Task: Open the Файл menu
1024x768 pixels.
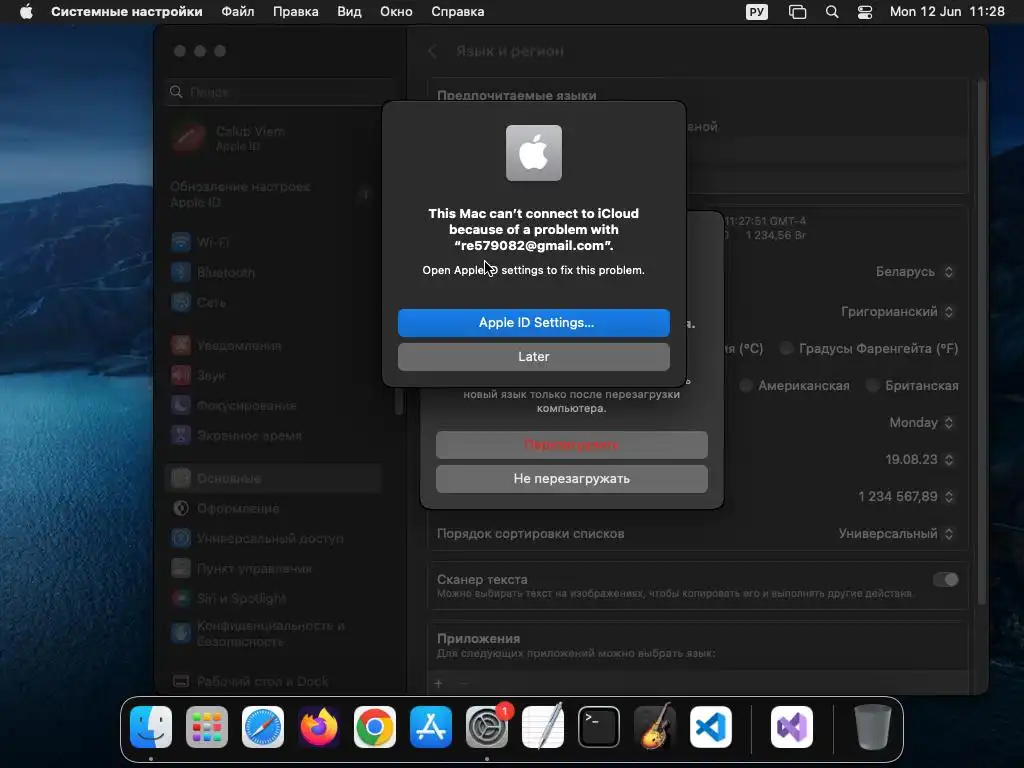Action: [x=238, y=12]
